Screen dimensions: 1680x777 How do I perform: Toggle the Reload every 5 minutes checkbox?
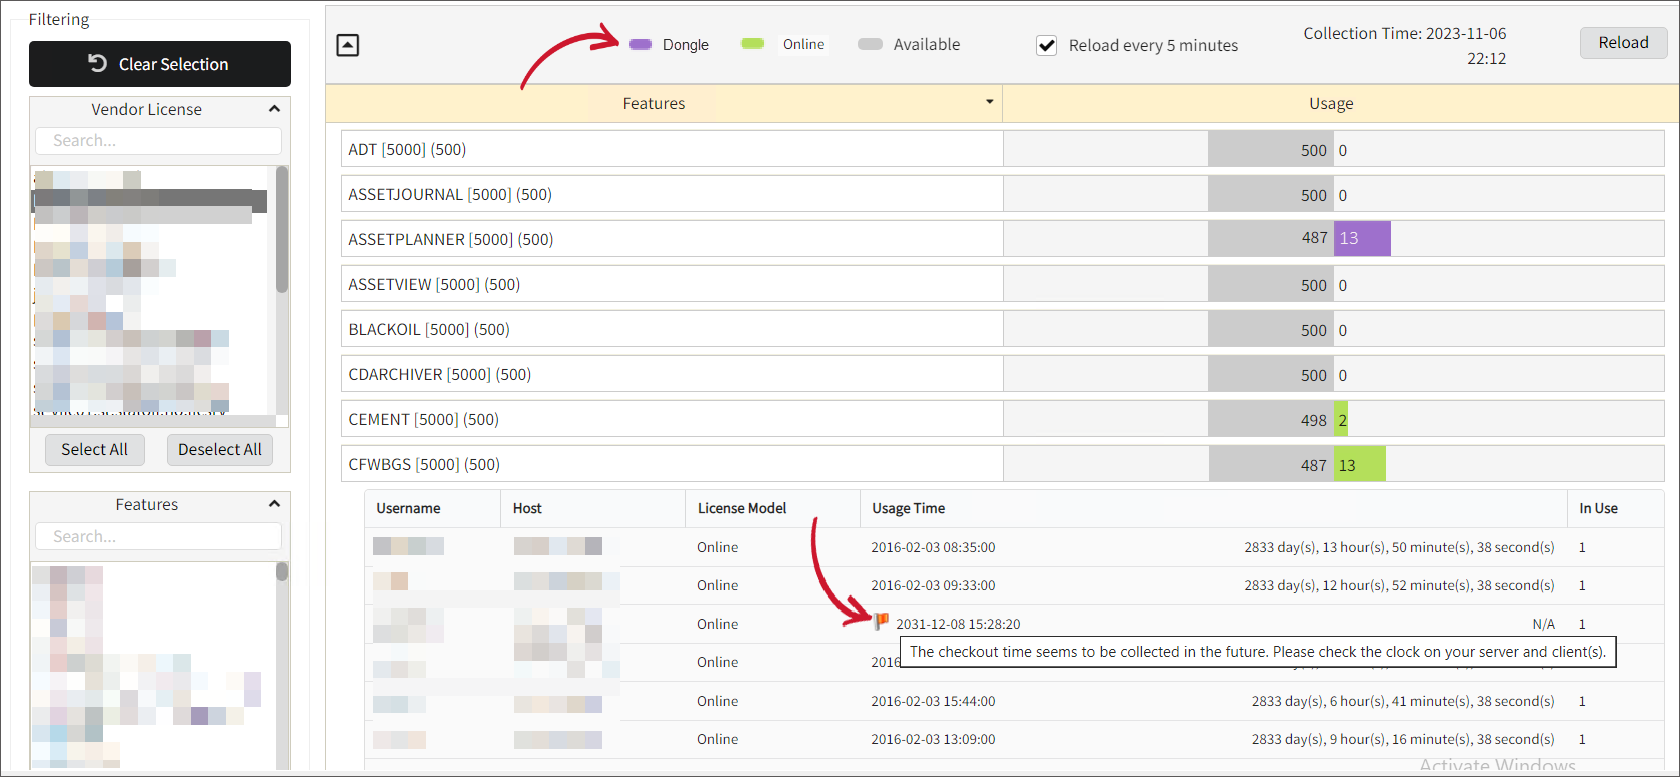point(1047,45)
